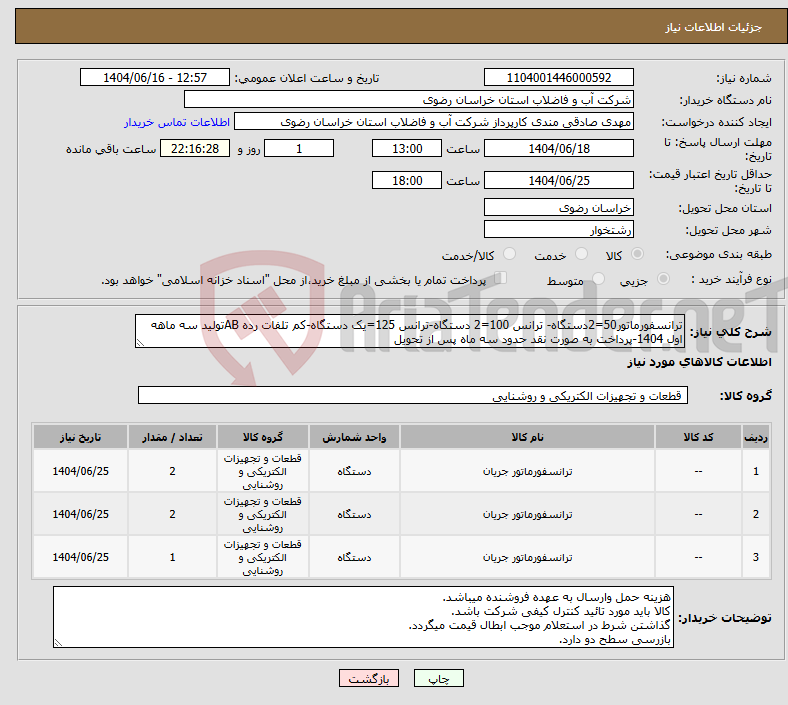The image size is (788, 705).
Task: Click the کد کالا column header
Action: (x=698, y=437)
